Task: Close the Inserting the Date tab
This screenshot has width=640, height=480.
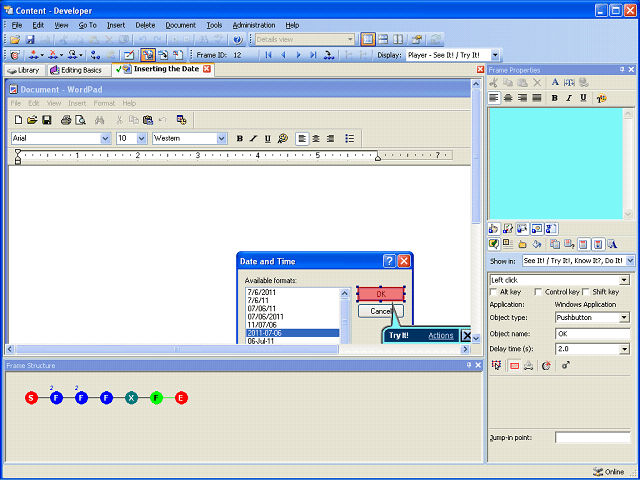Action: [207, 69]
